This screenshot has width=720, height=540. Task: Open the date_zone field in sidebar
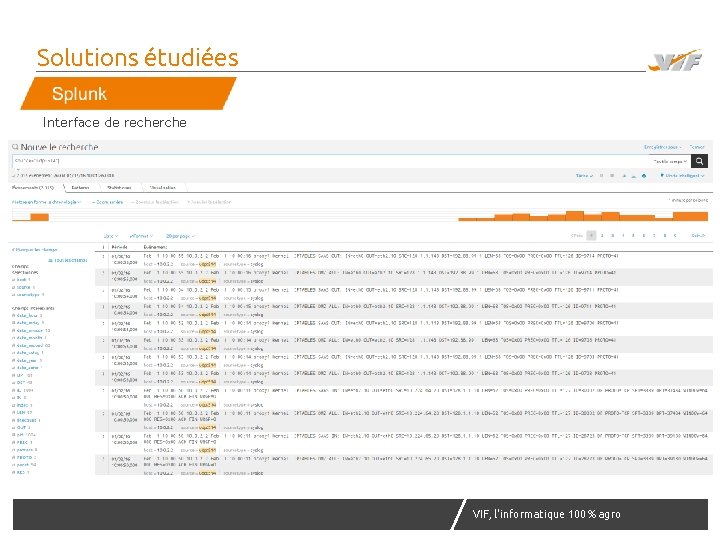[27, 368]
